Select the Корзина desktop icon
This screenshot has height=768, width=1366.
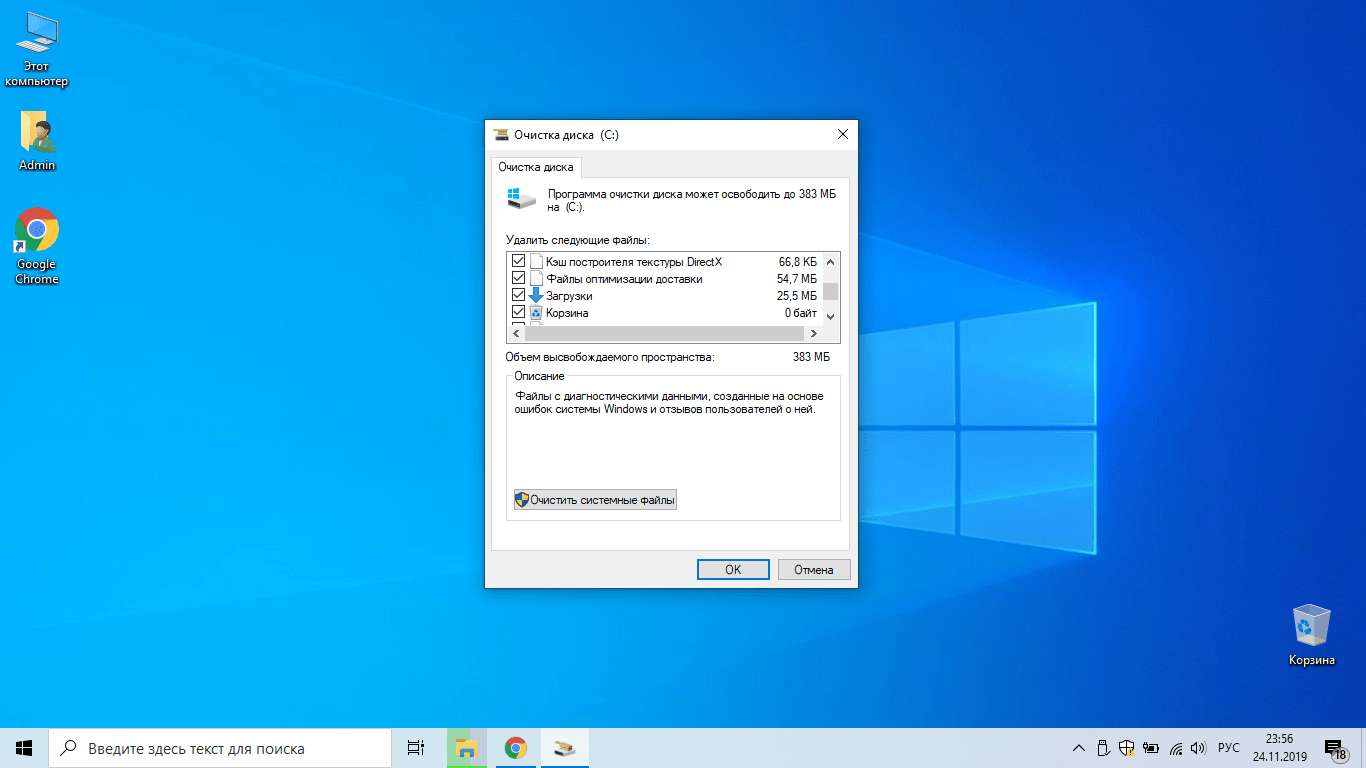tap(1311, 627)
